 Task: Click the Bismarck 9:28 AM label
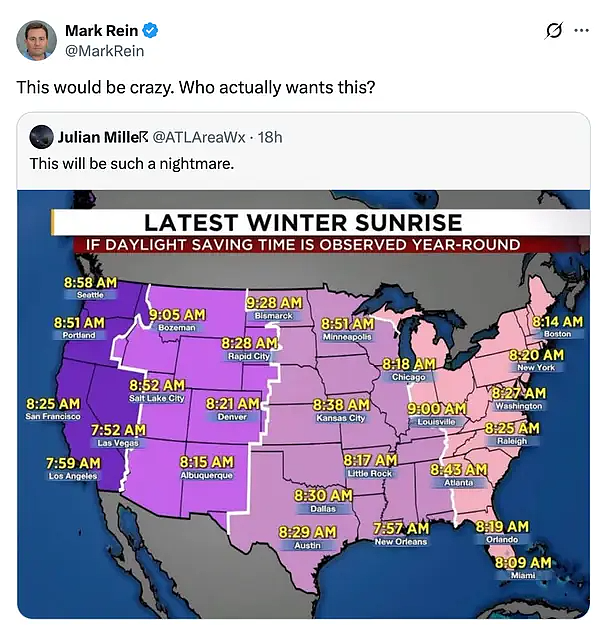coord(274,309)
